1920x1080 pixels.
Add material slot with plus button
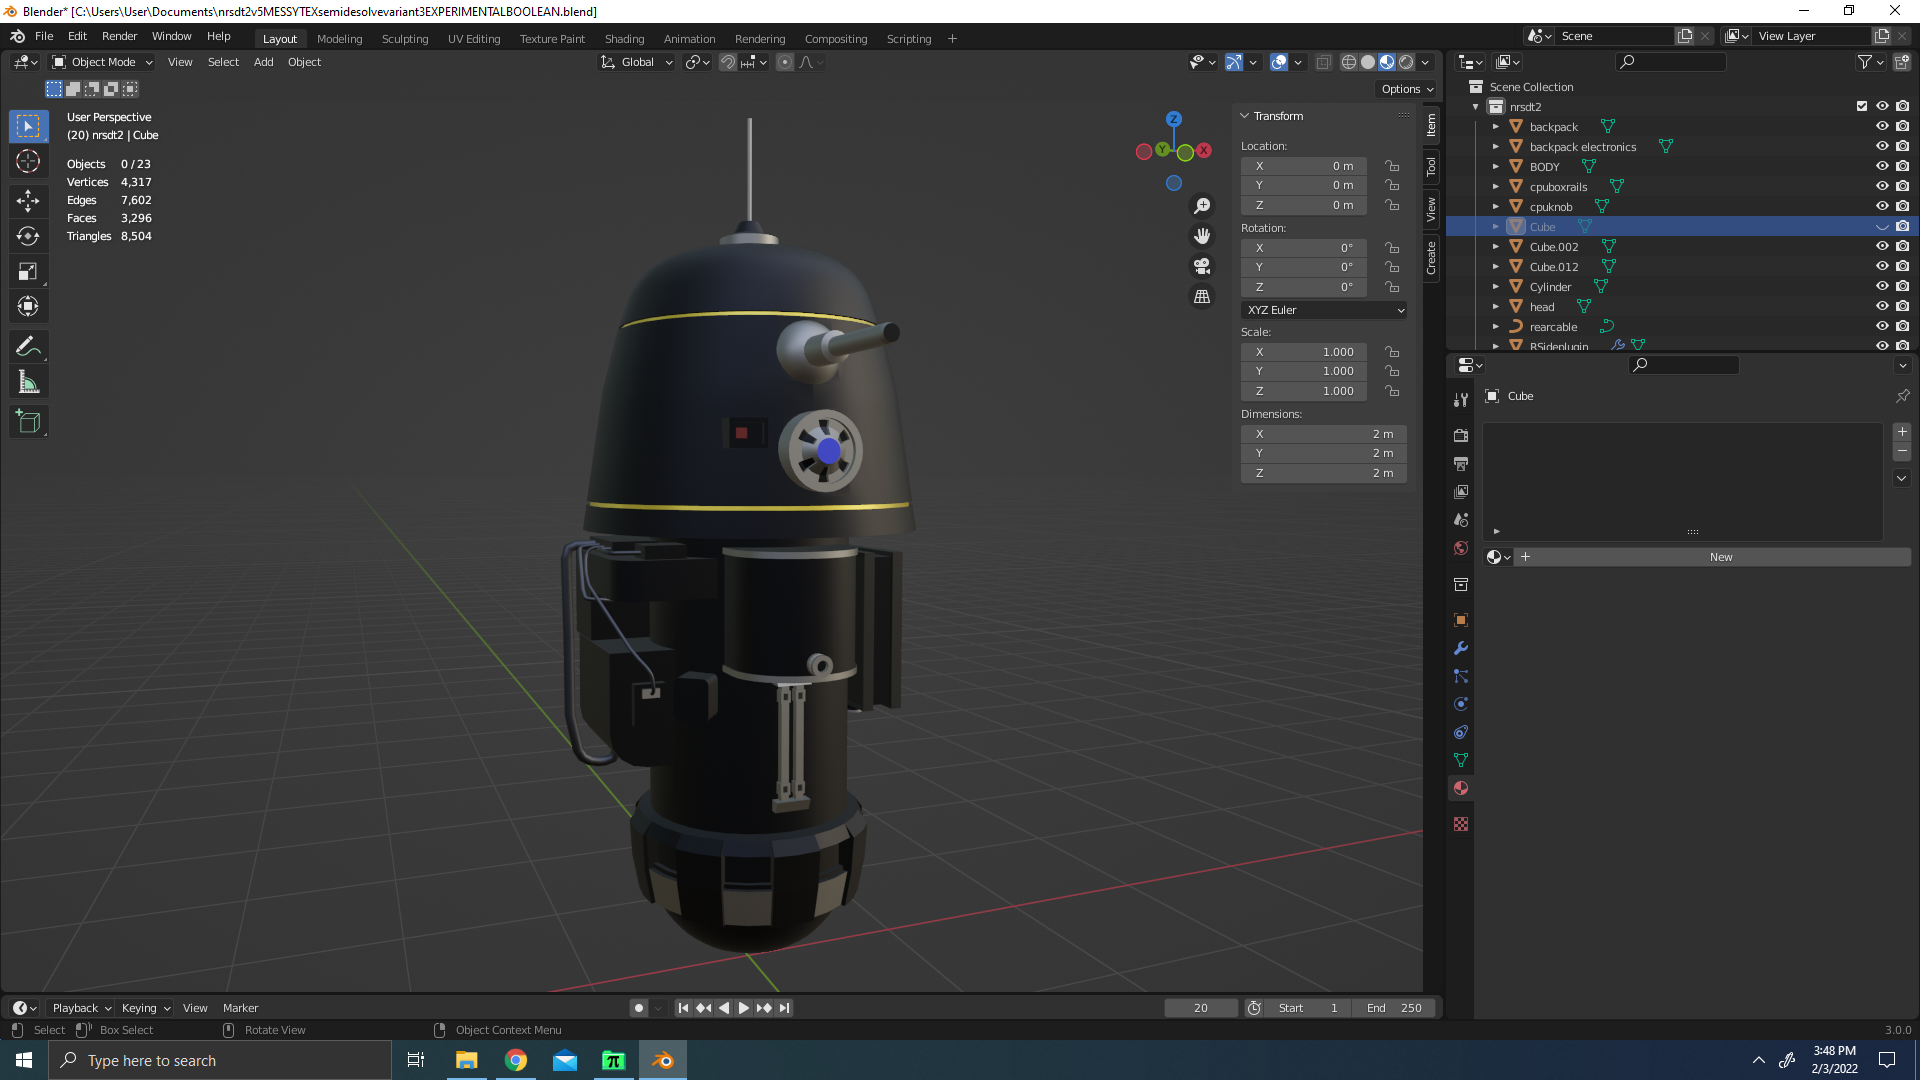tap(1902, 432)
